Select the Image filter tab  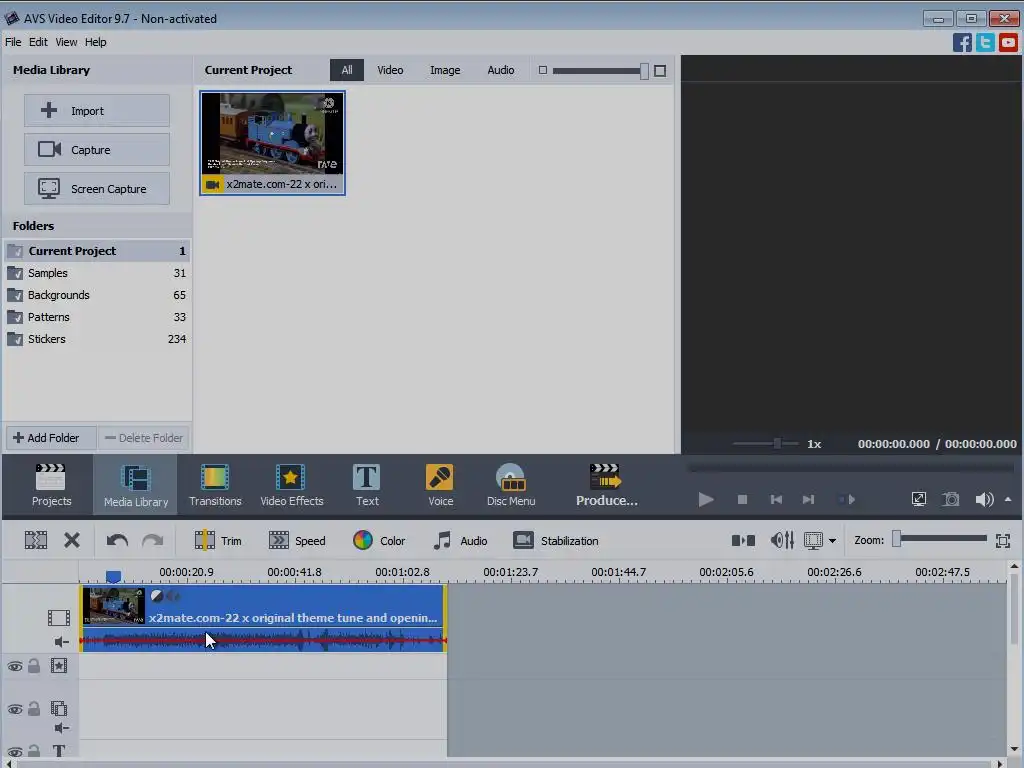pyautogui.click(x=445, y=70)
